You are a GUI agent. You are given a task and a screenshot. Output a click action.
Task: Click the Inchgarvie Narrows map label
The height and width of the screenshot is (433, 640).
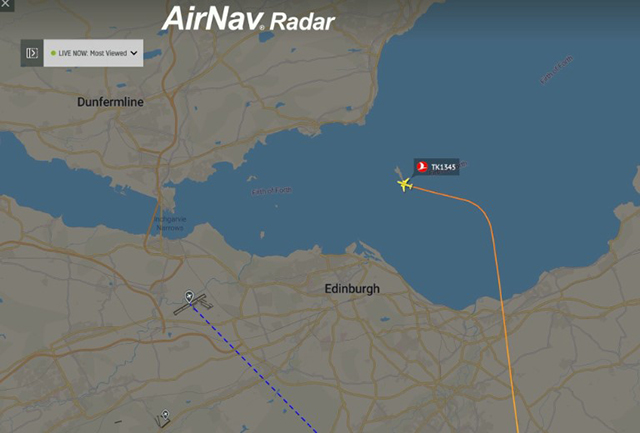[x=170, y=223]
